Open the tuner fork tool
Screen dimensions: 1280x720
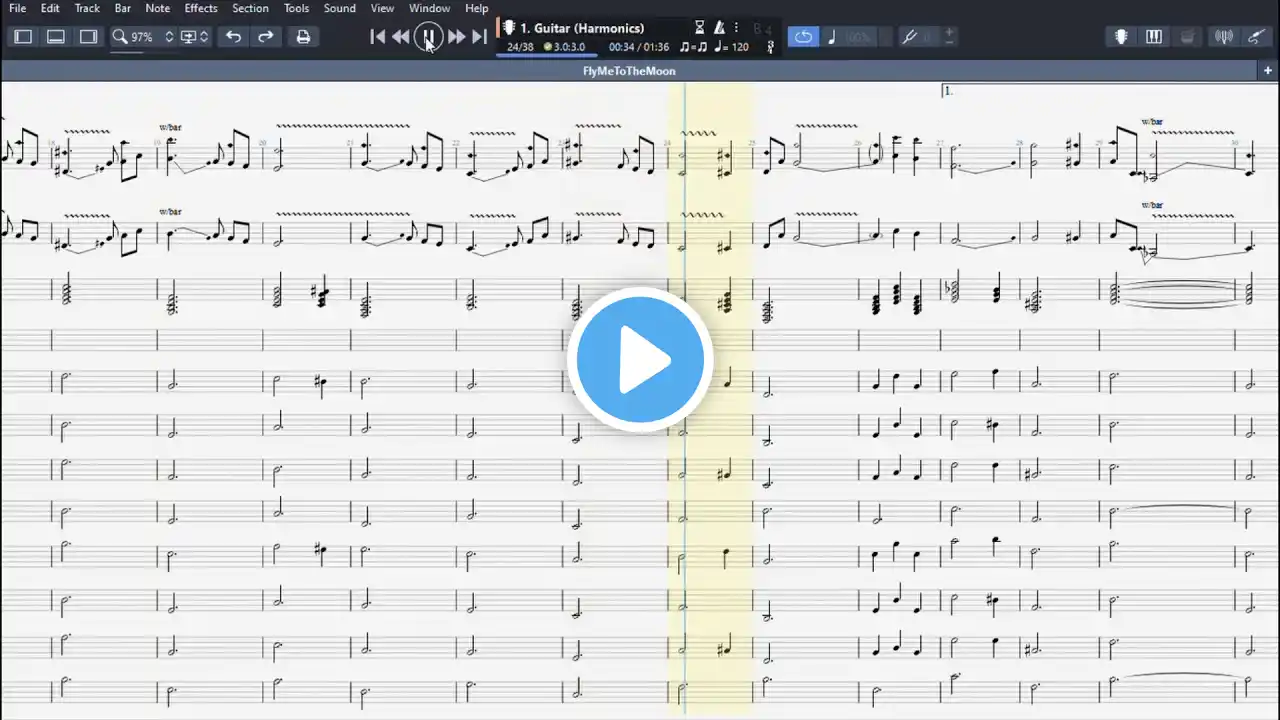click(910, 37)
